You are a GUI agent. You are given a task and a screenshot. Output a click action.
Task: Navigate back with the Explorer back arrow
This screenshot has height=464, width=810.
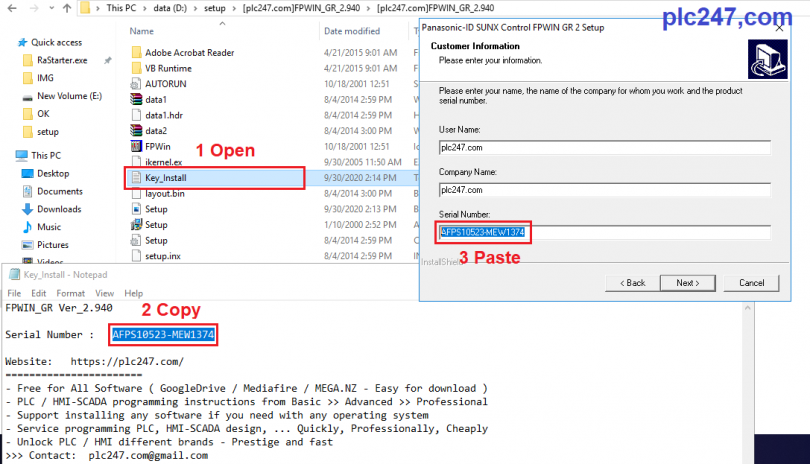pyautogui.click(x=9, y=9)
